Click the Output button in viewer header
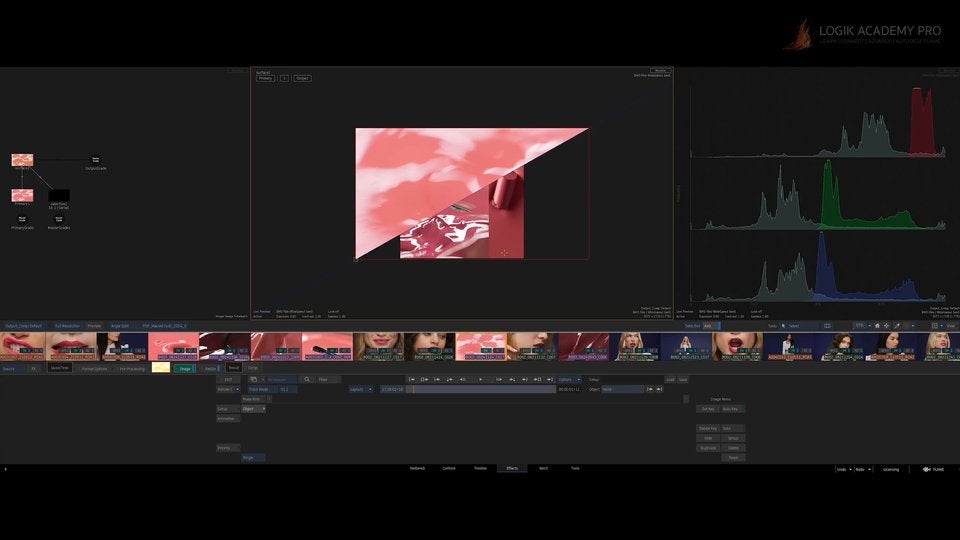 [302, 78]
